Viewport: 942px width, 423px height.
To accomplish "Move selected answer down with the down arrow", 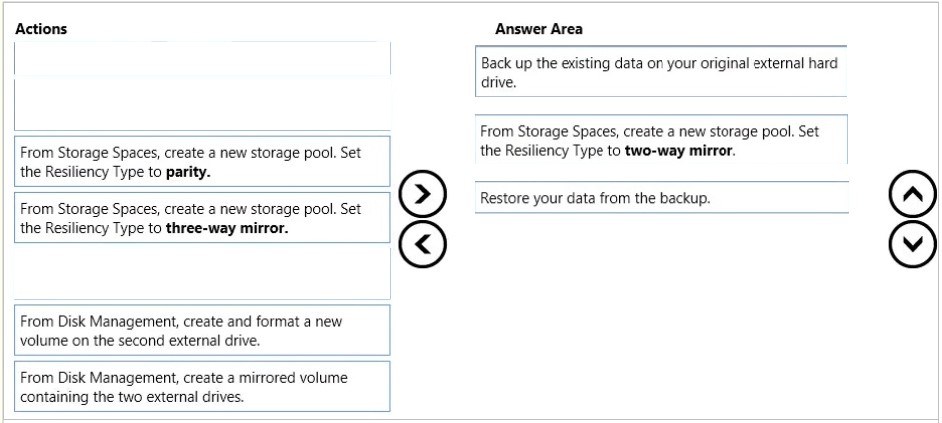I will click(x=912, y=244).
